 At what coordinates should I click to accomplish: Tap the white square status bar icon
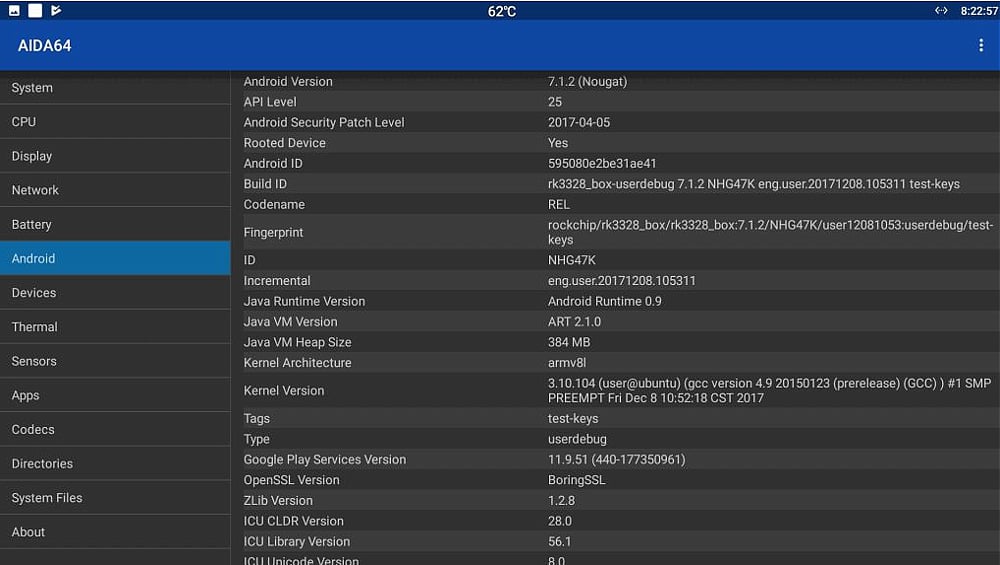35,11
